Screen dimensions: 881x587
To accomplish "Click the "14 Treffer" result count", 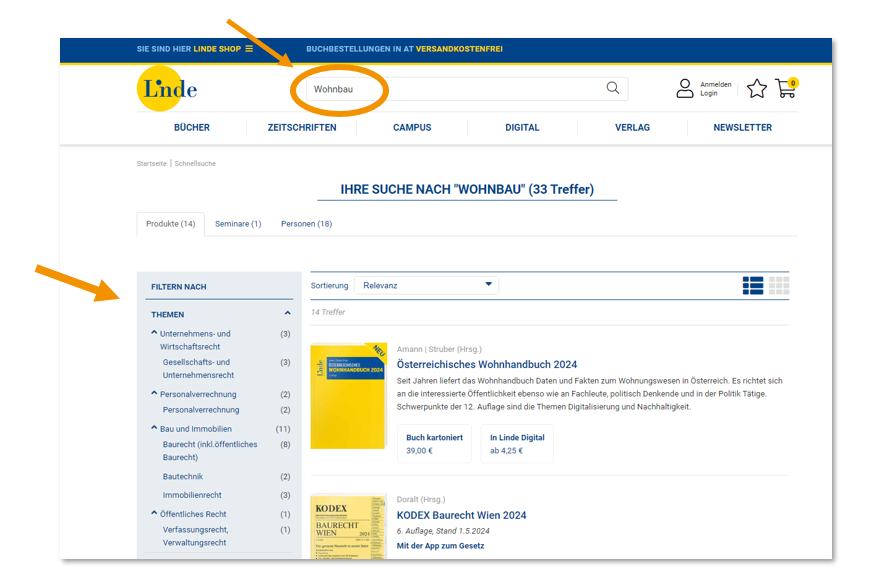I will click(x=328, y=312).
